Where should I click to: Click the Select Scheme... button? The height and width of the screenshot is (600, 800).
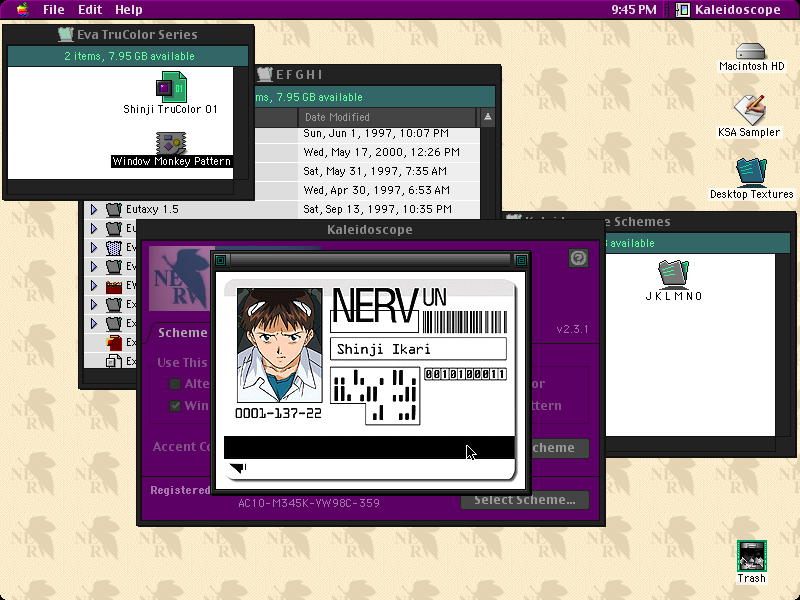tap(525, 500)
